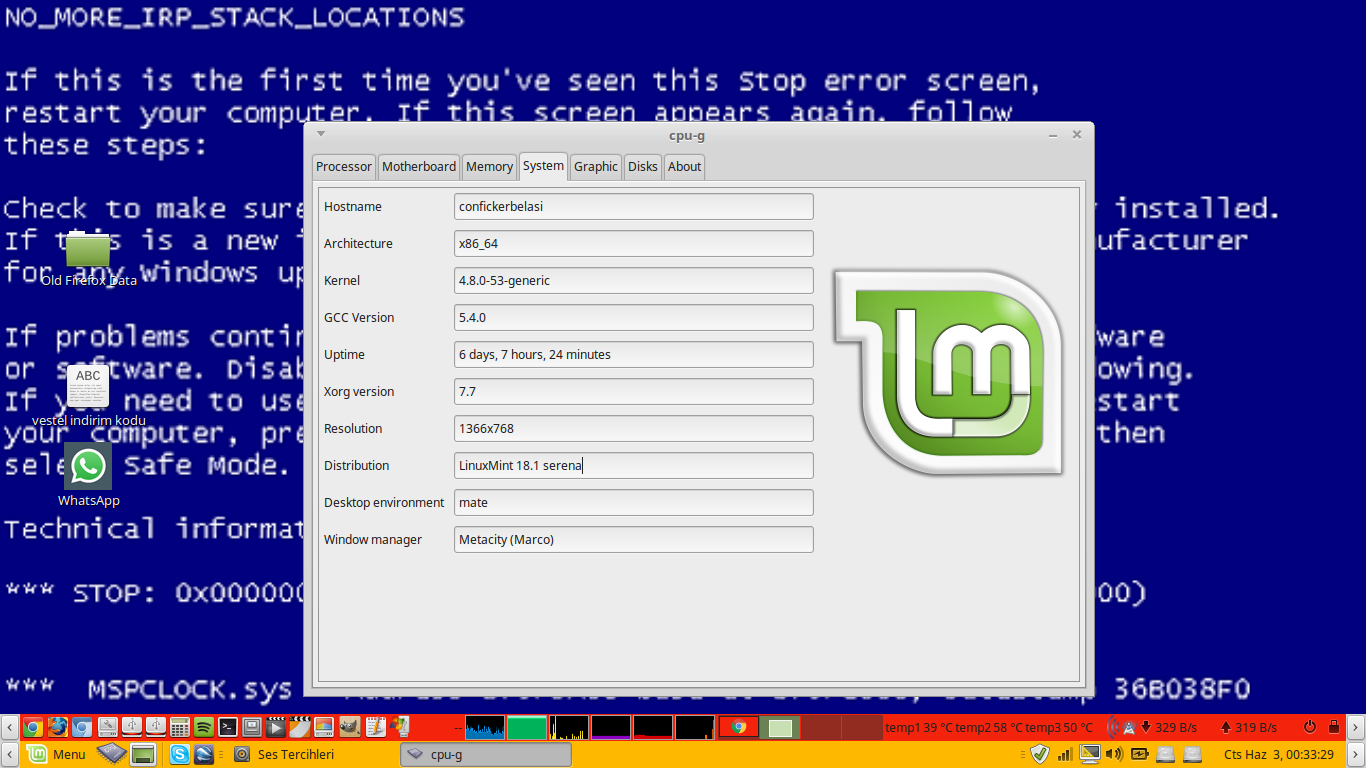This screenshot has width=1366, height=768.
Task: Open the image viewer launcher icon
Action: (324, 727)
